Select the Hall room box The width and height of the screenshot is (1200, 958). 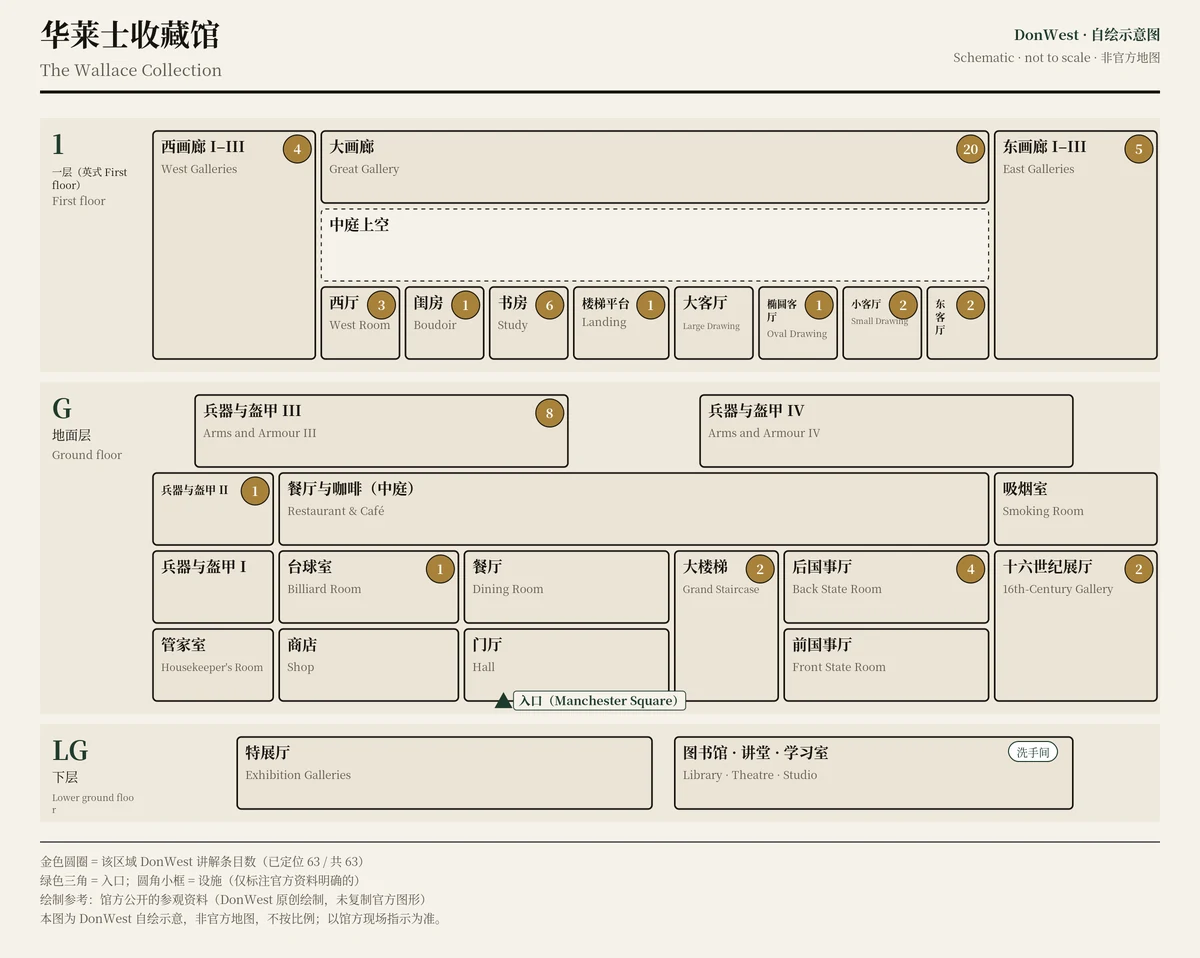(x=566, y=665)
